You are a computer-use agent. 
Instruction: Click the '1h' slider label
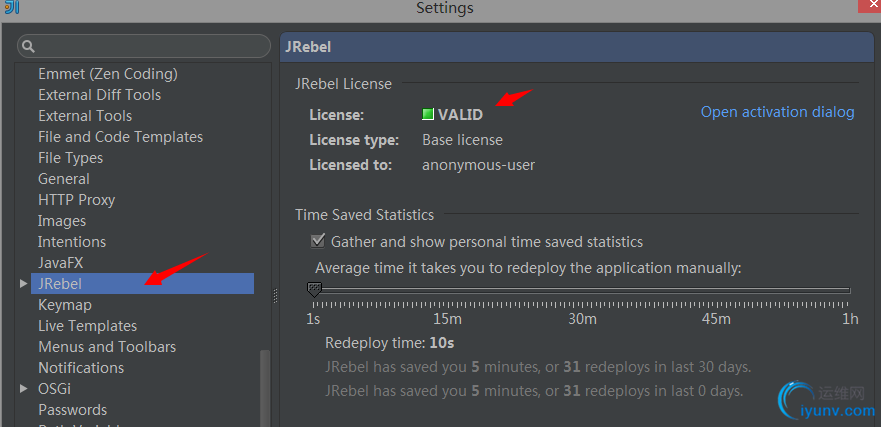click(x=850, y=319)
